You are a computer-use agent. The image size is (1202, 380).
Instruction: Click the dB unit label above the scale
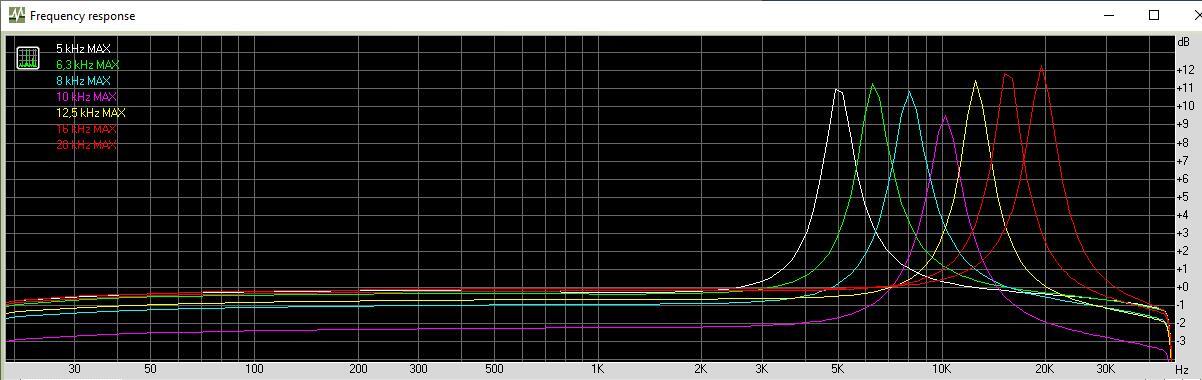1184,42
